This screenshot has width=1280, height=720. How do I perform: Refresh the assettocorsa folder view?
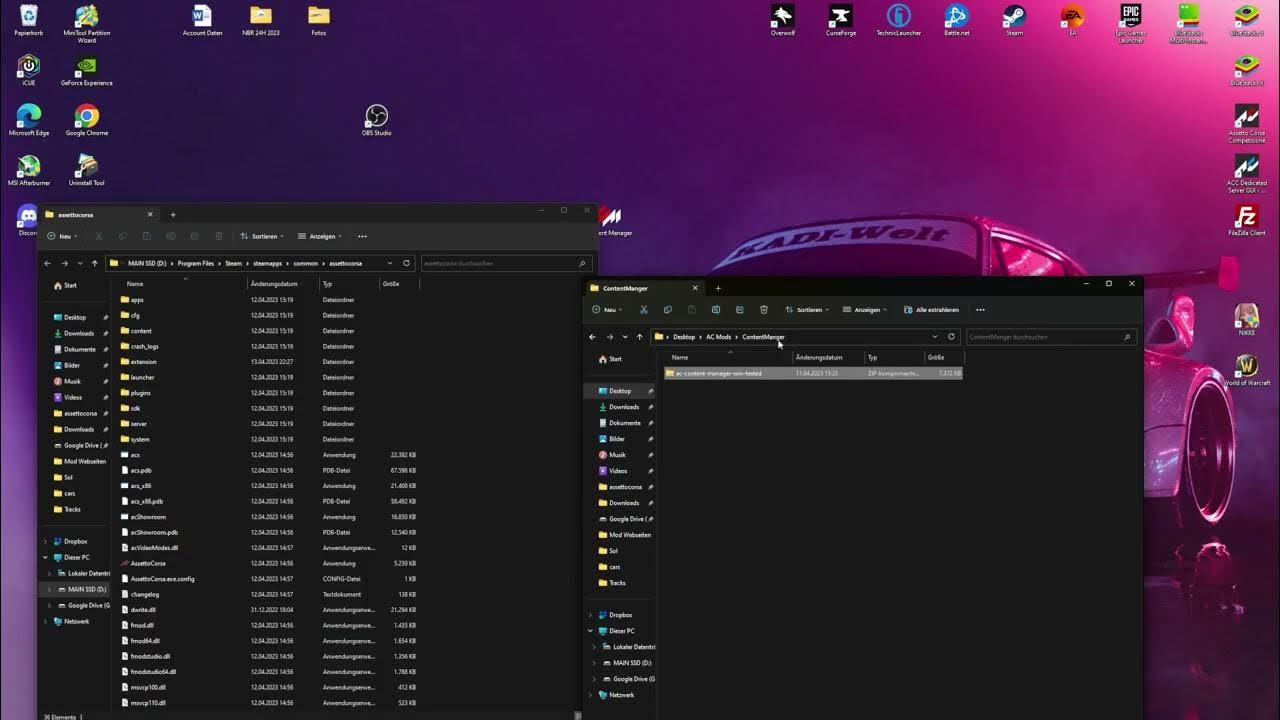pyautogui.click(x=406, y=263)
